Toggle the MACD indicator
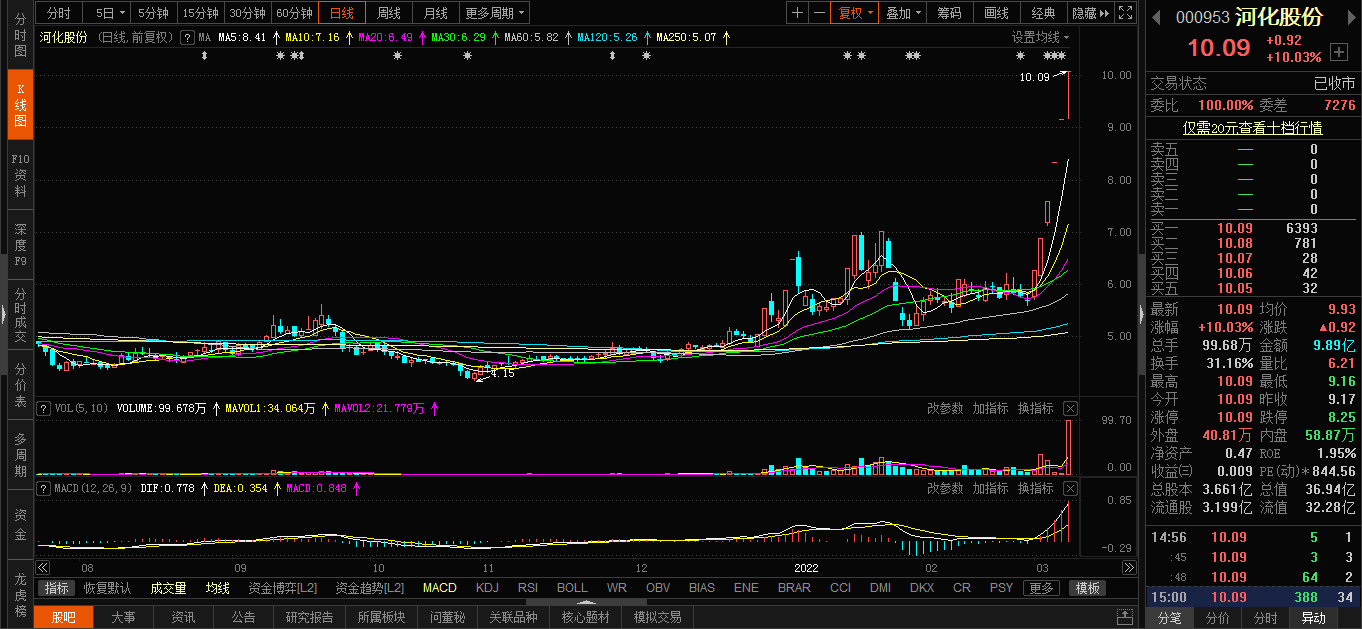 [x=439, y=588]
